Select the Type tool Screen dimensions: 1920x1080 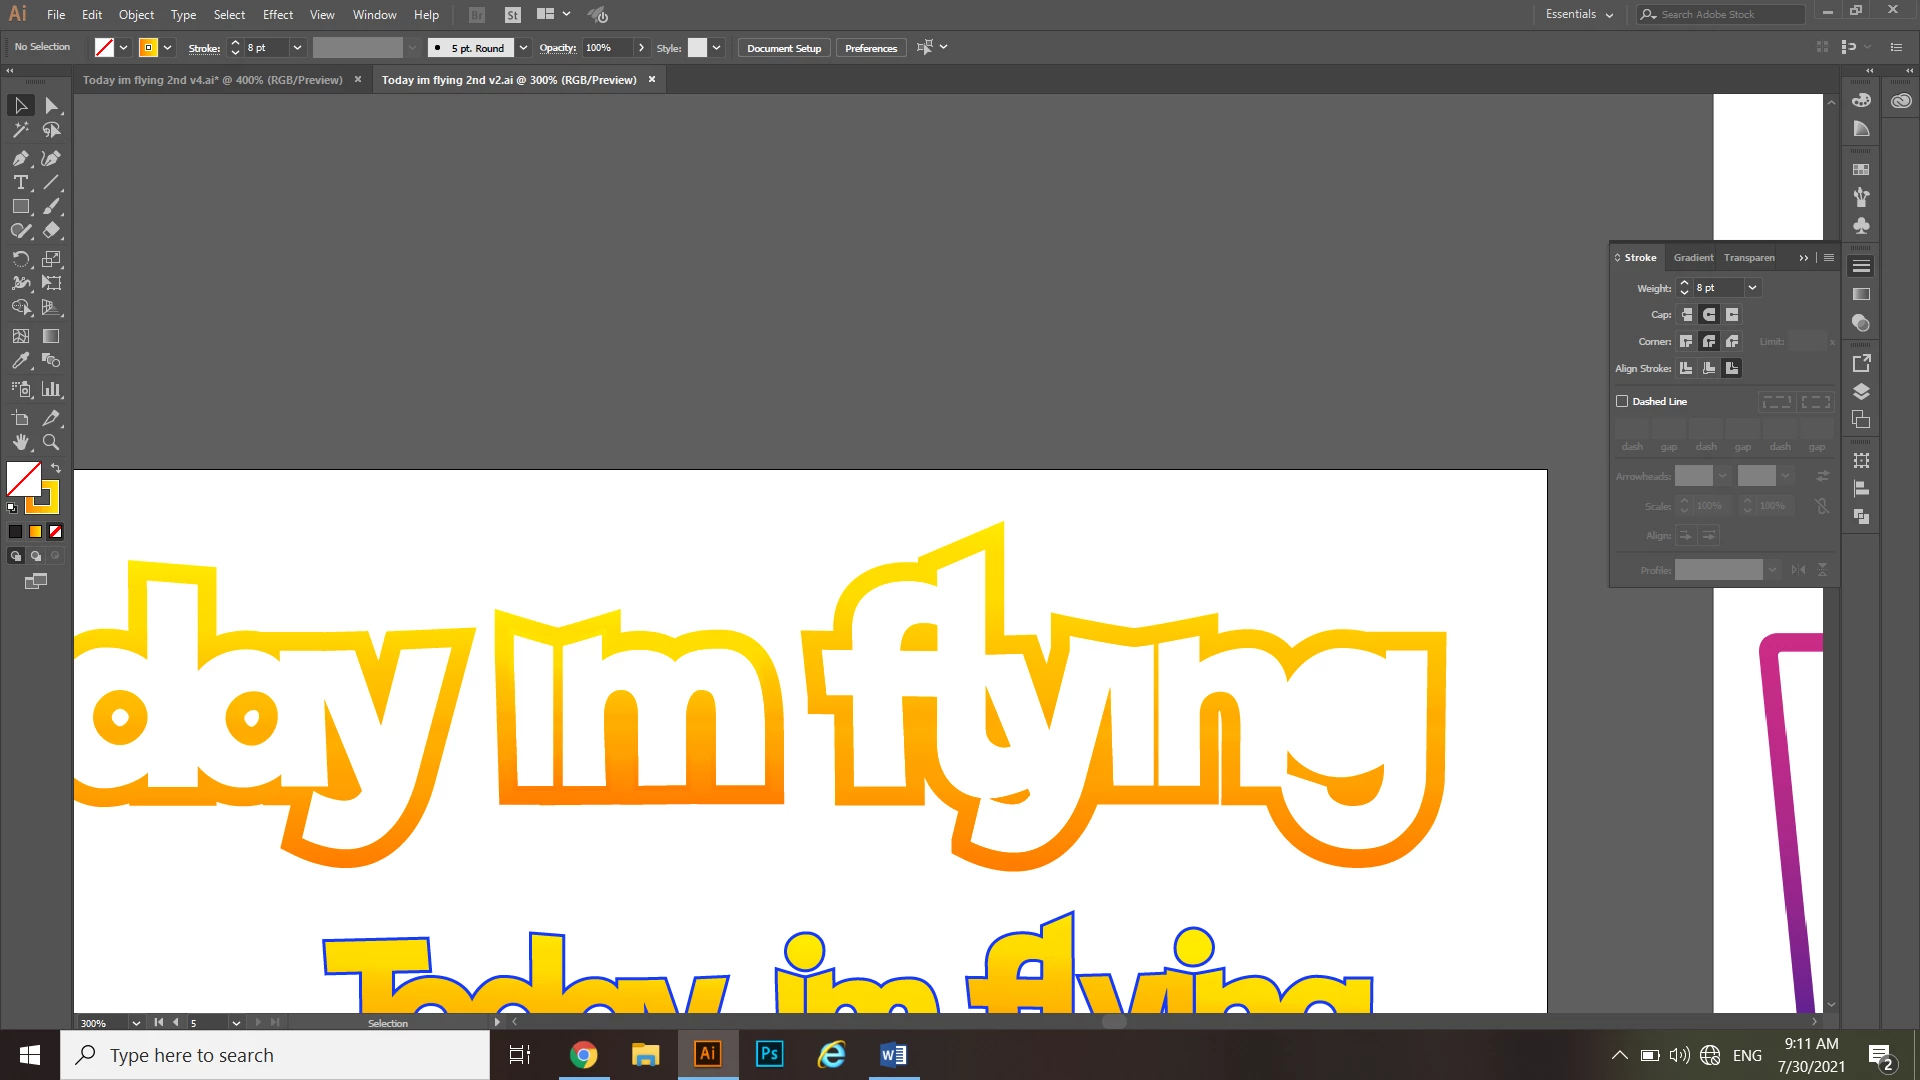point(20,182)
